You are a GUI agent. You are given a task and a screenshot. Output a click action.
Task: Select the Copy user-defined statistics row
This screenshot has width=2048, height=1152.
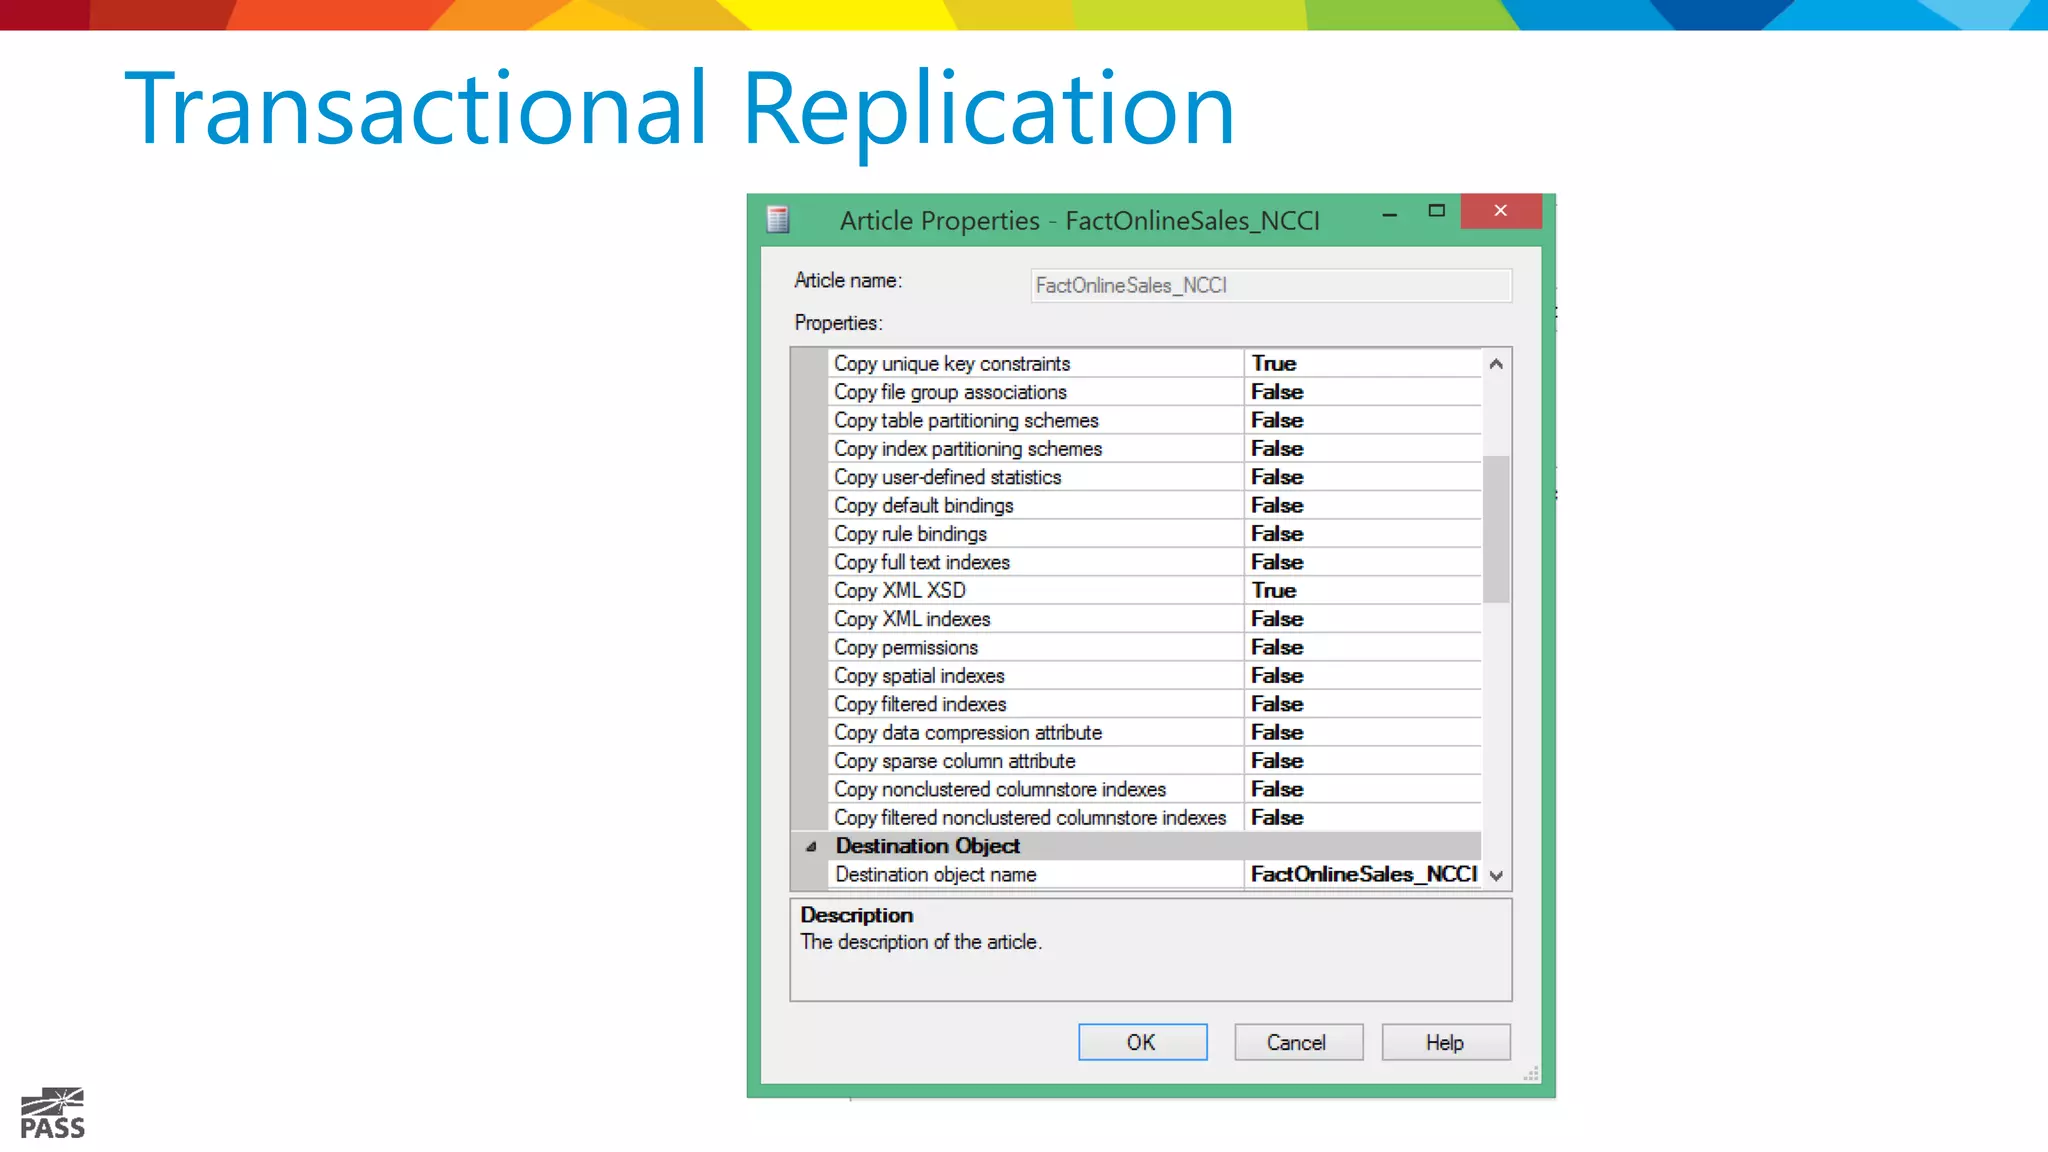click(x=1155, y=477)
